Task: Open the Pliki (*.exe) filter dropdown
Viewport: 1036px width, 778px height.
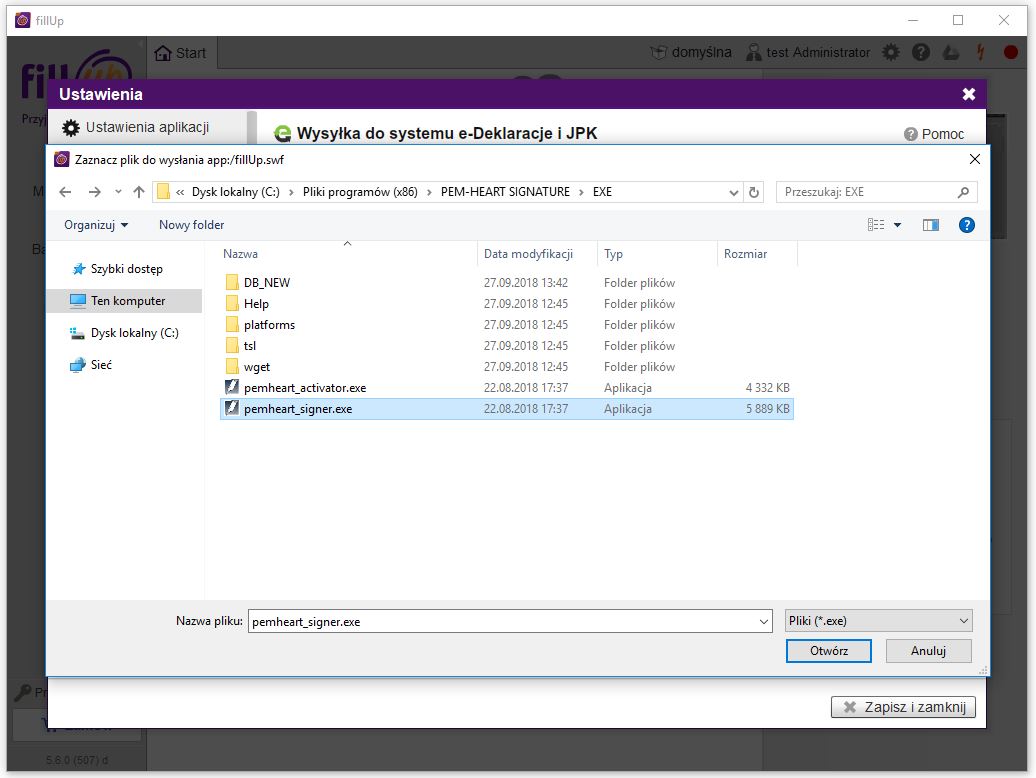Action: tap(878, 621)
